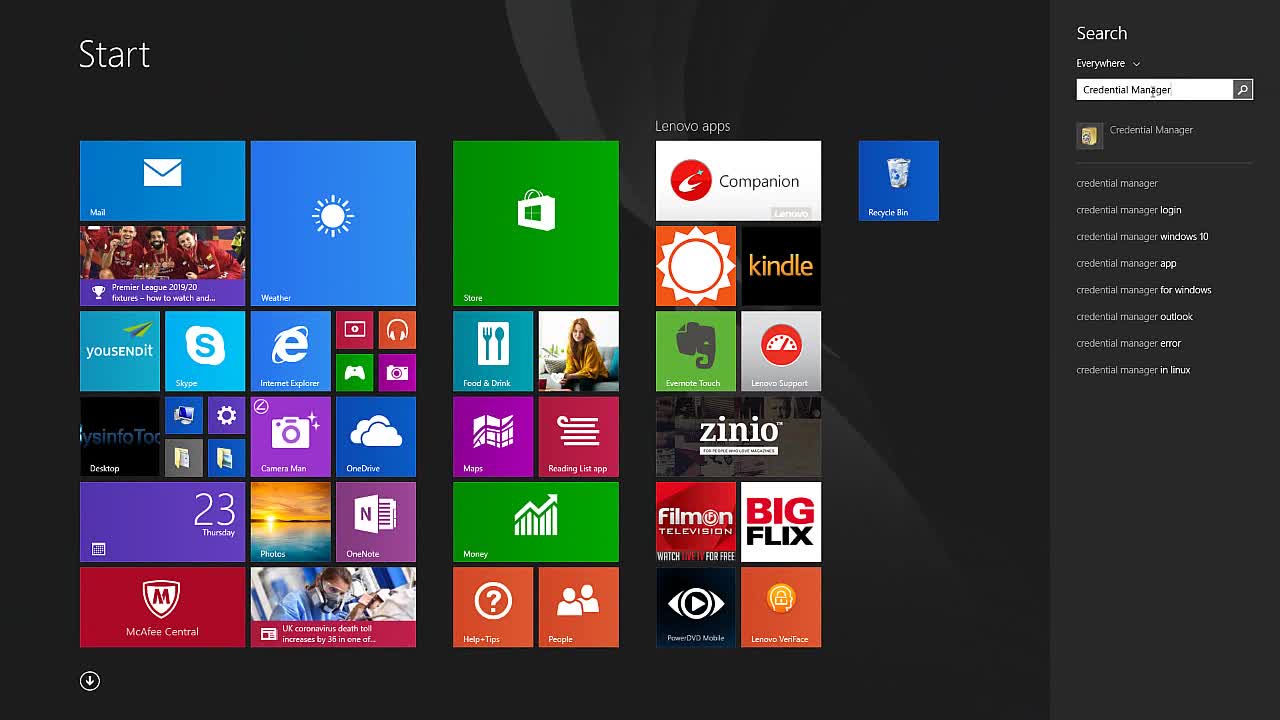Click the magnifier search button

(x=1243, y=90)
